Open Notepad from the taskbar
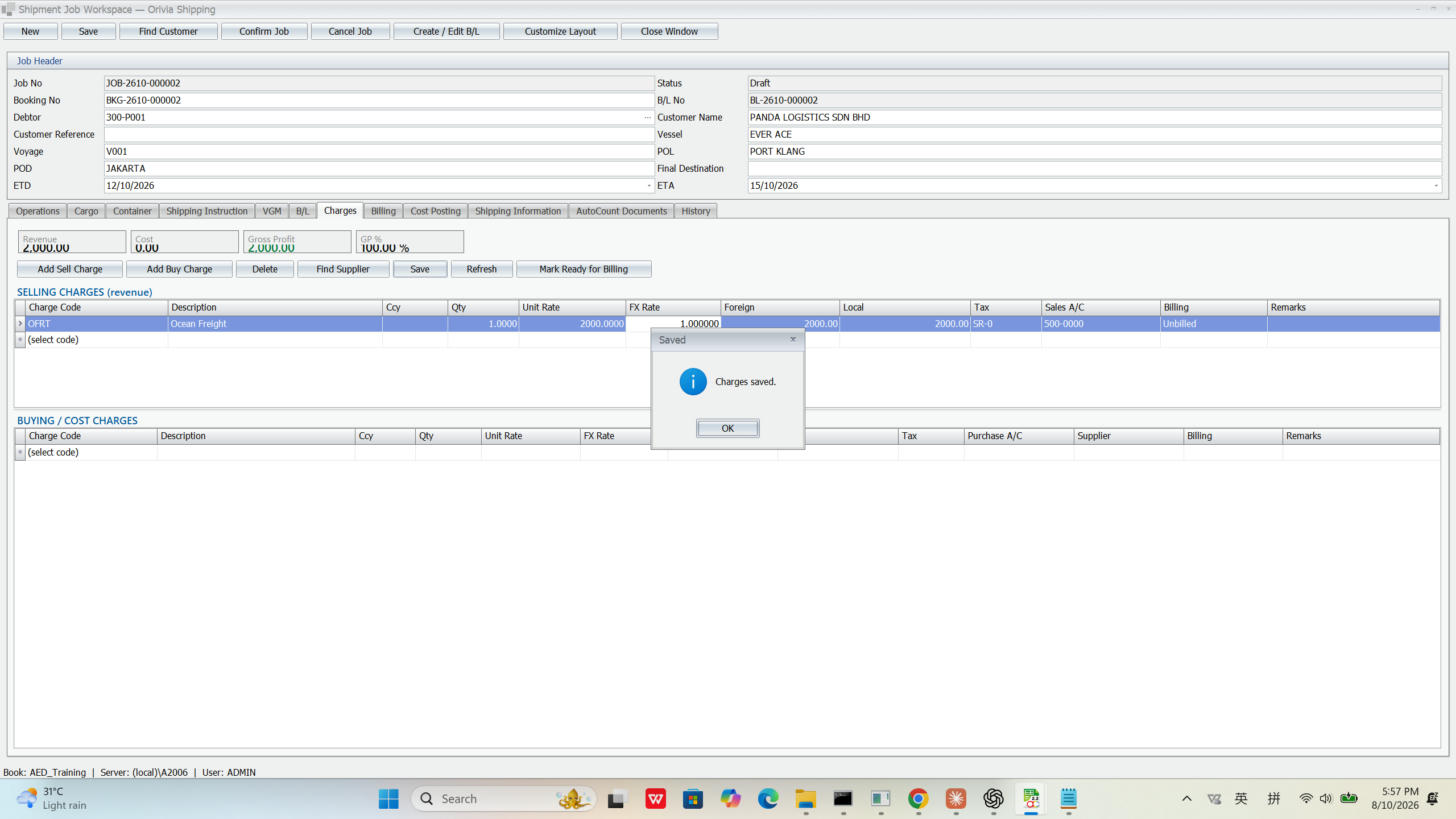 (x=1068, y=798)
